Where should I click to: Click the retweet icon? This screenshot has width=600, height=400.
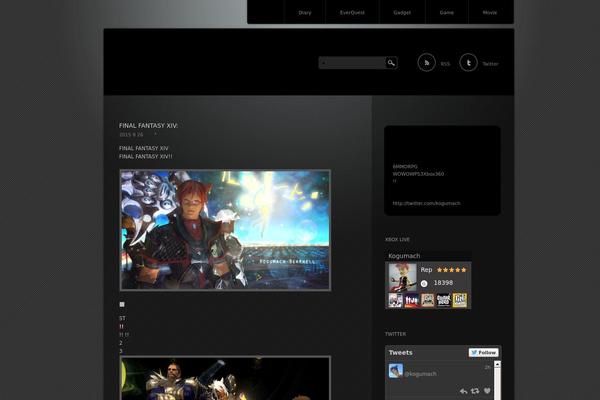click(475, 391)
